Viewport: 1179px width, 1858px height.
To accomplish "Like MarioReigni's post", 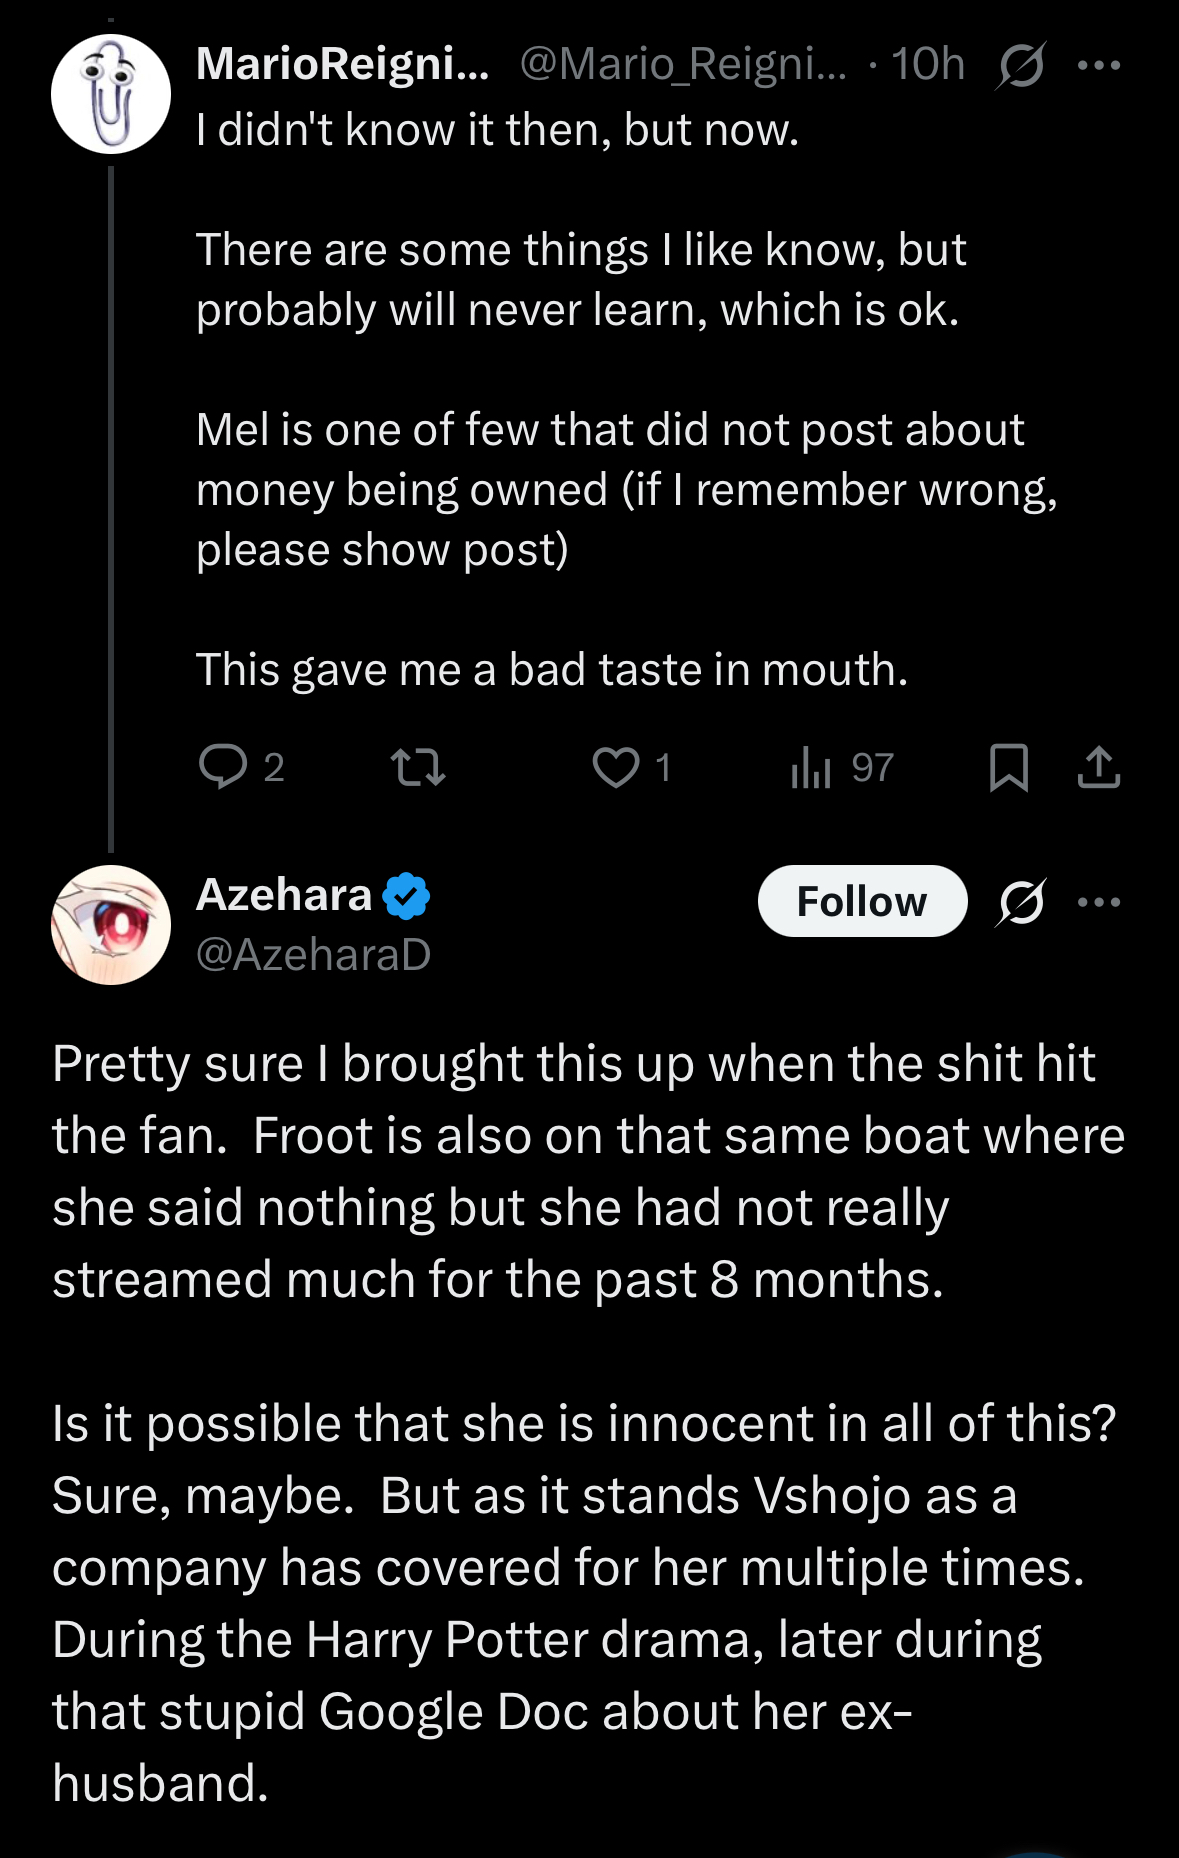I will click(616, 767).
